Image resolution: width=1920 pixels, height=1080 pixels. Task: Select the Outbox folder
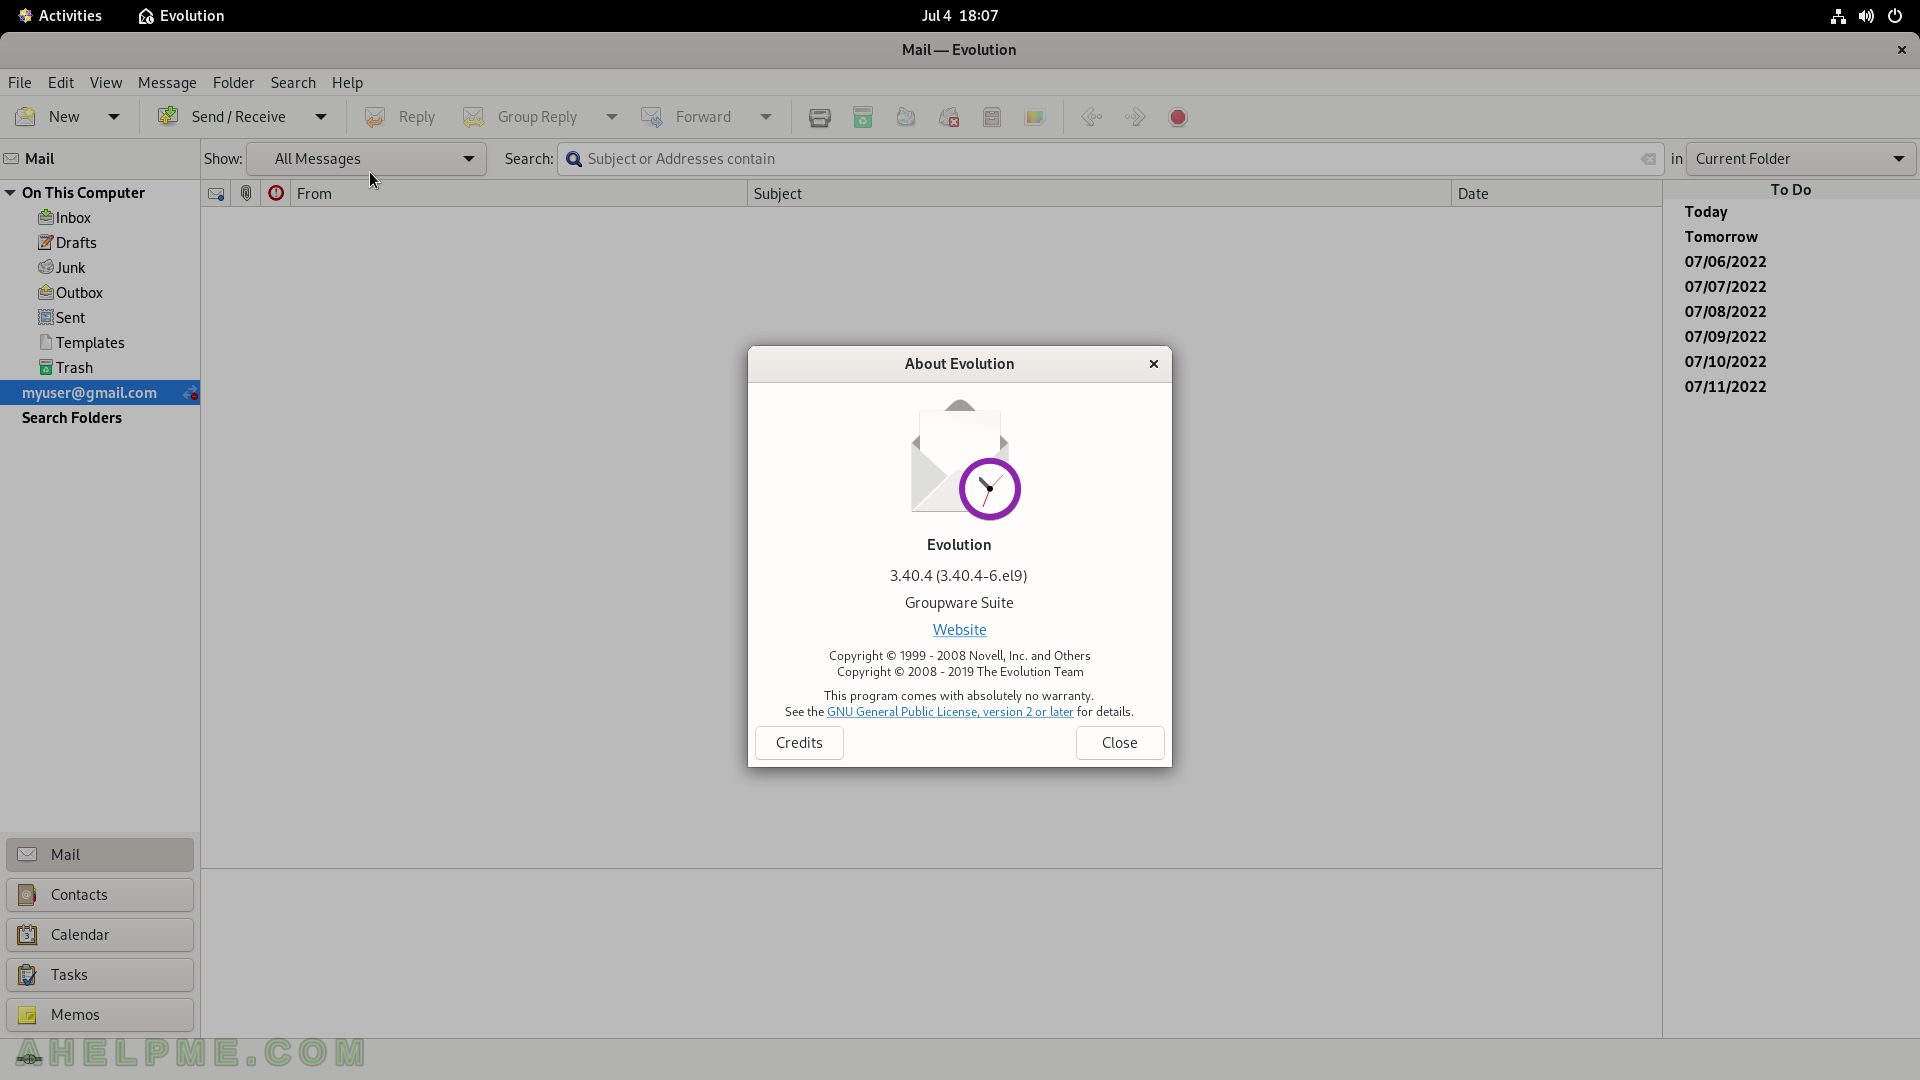(x=100, y=293)
